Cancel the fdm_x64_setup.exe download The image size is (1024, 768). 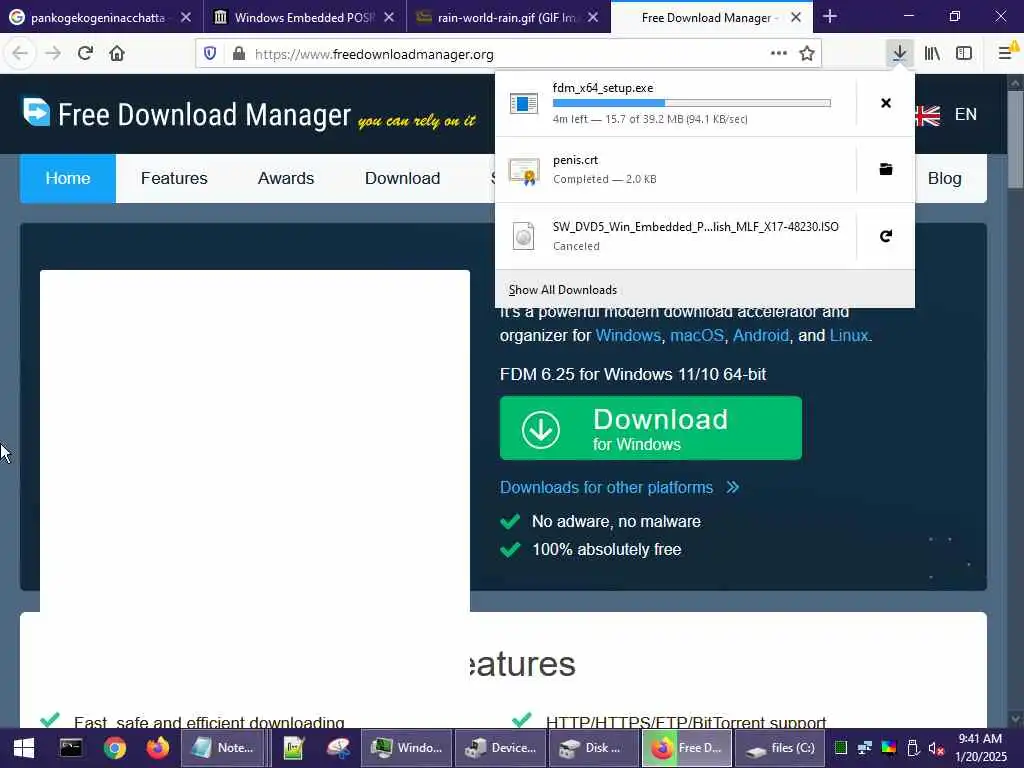[886, 103]
